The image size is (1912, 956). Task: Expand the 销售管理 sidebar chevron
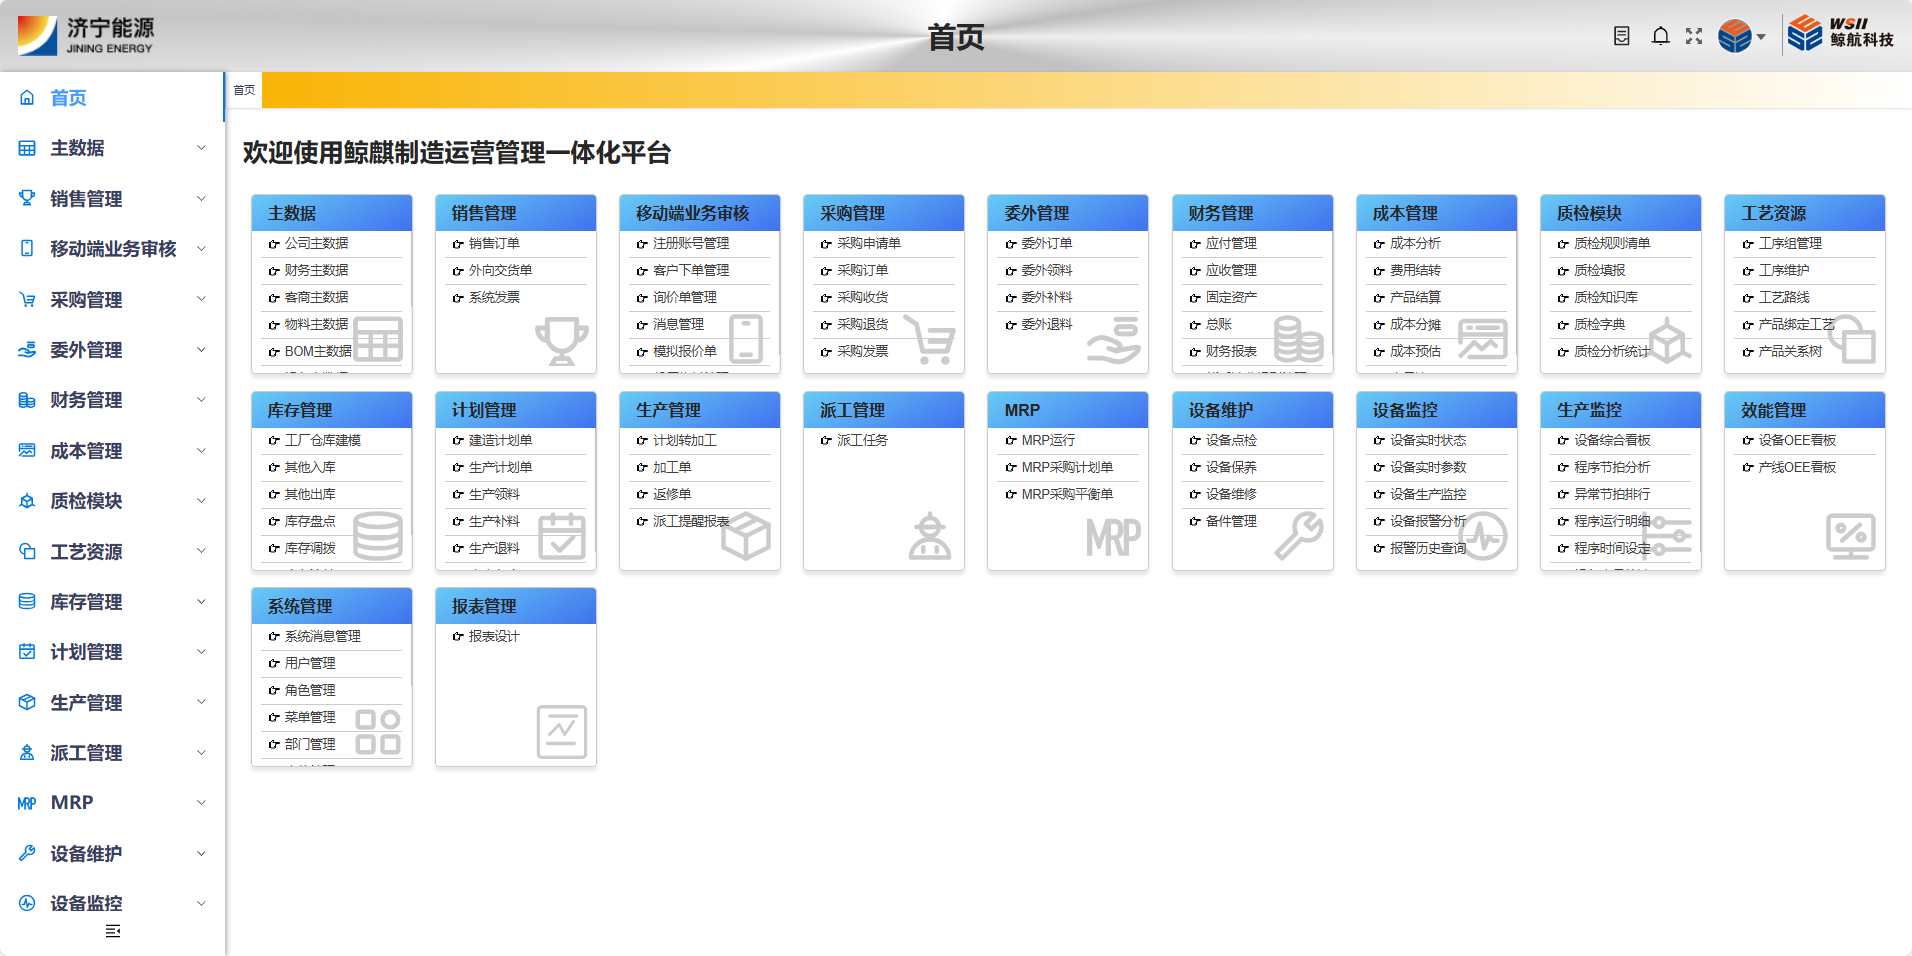click(x=201, y=198)
